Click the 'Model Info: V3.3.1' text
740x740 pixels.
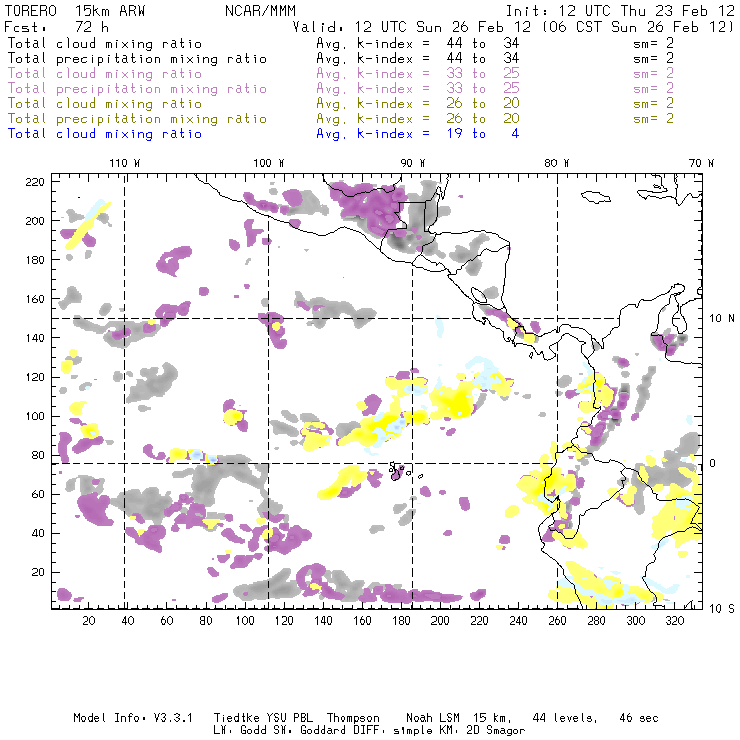tap(133, 718)
